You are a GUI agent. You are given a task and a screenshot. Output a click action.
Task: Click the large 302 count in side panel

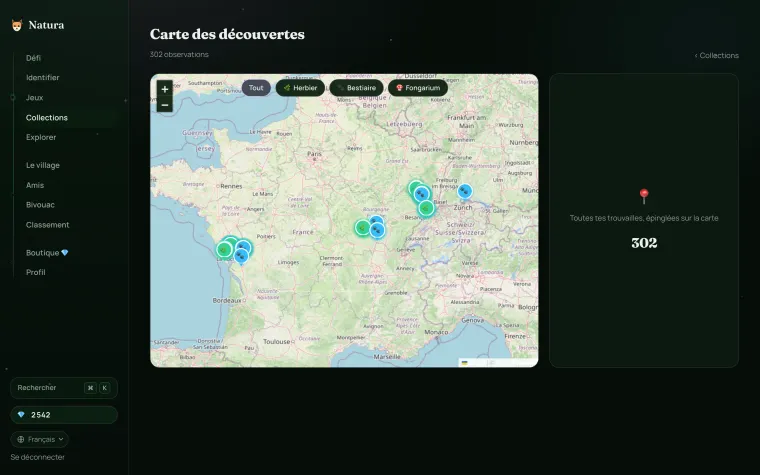pyautogui.click(x=644, y=243)
